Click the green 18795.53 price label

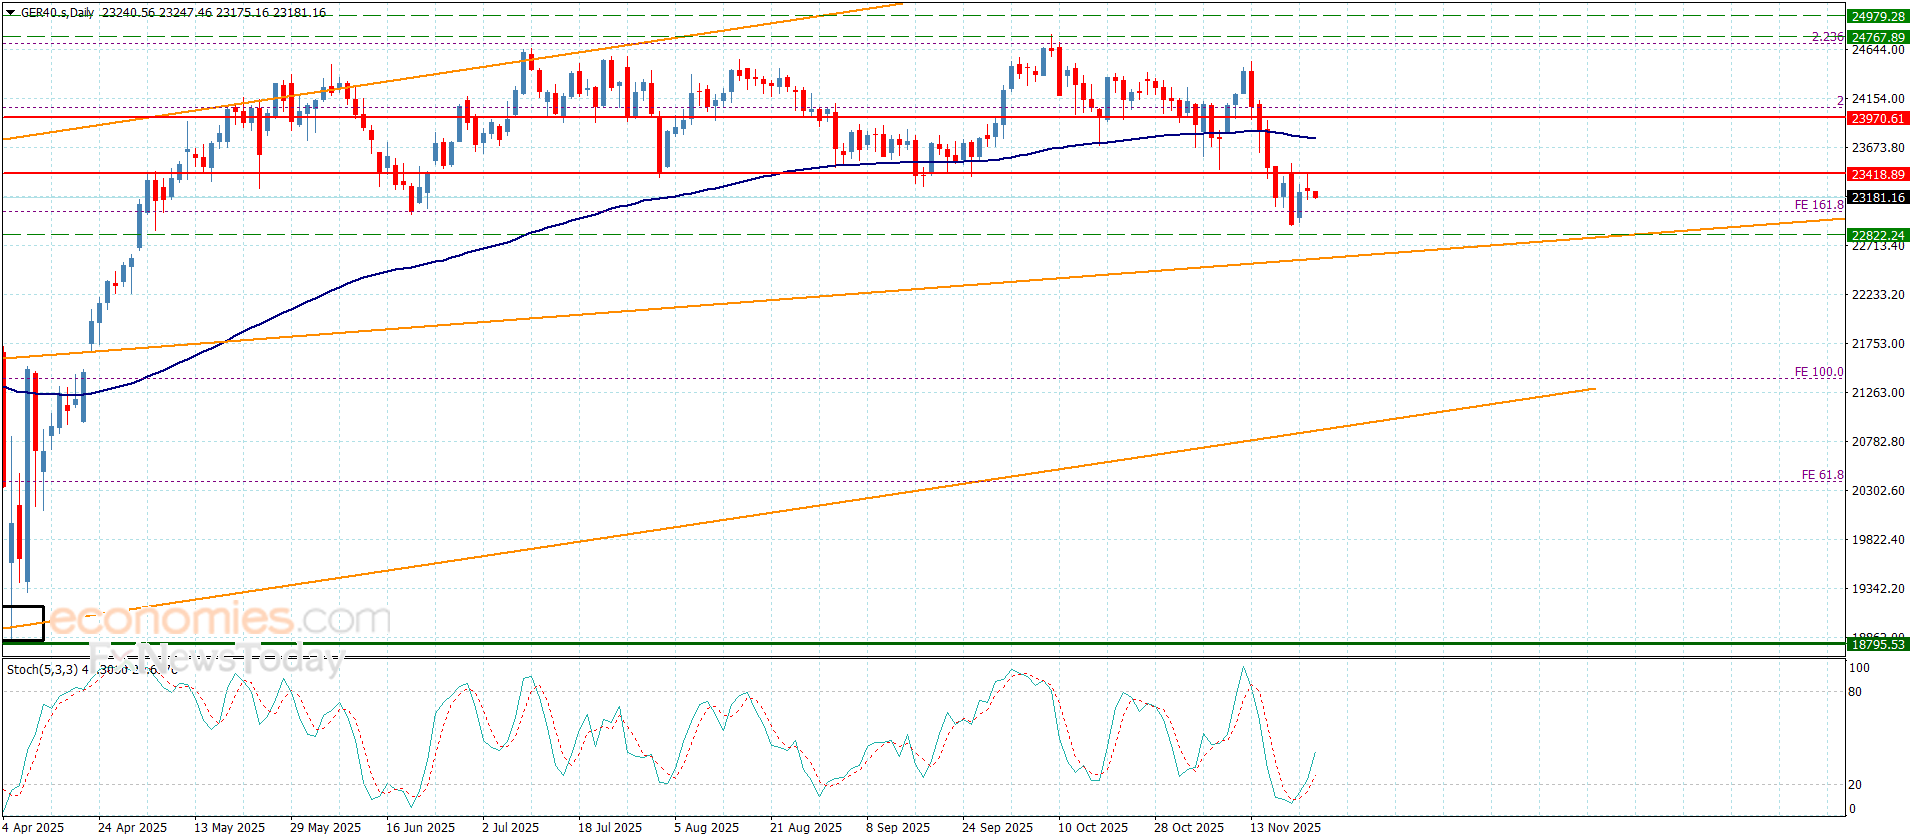click(1877, 644)
